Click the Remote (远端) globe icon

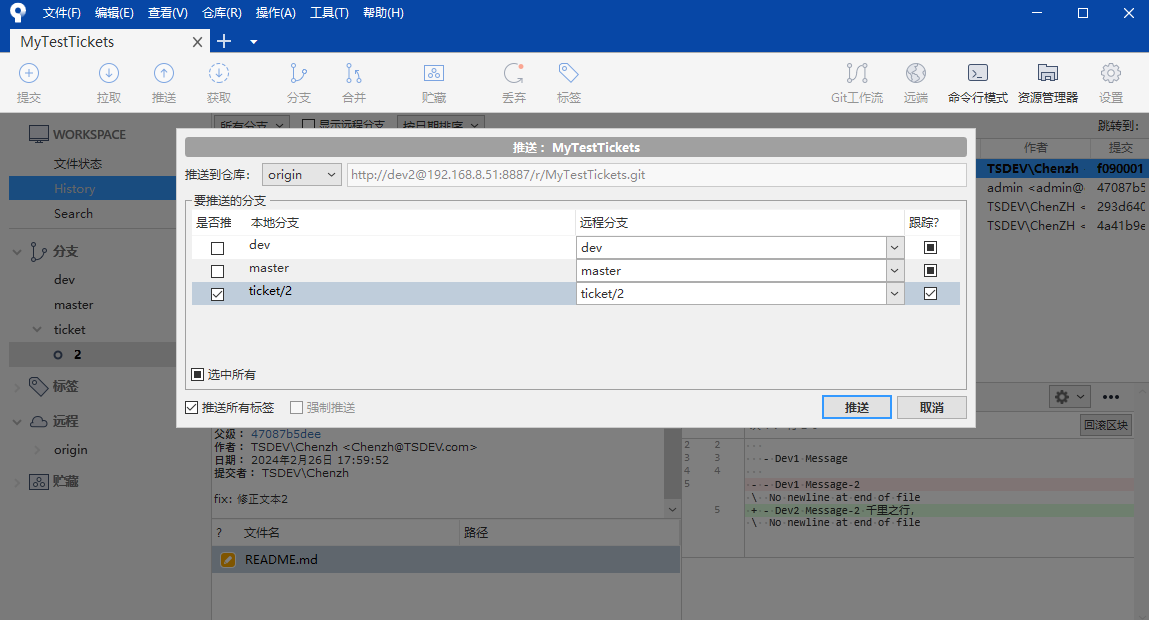click(915, 73)
